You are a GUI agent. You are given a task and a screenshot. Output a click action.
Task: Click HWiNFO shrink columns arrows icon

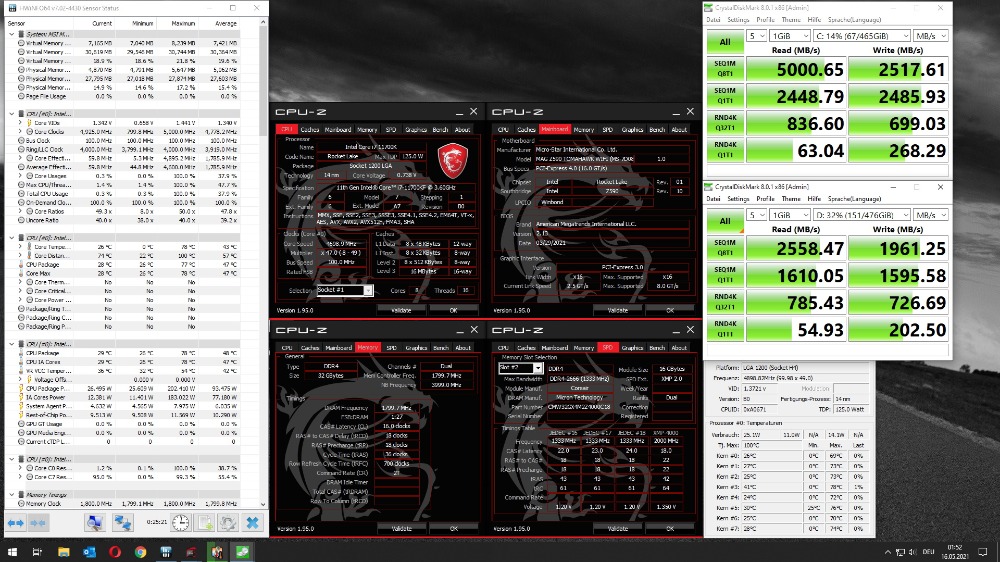coord(38,523)
